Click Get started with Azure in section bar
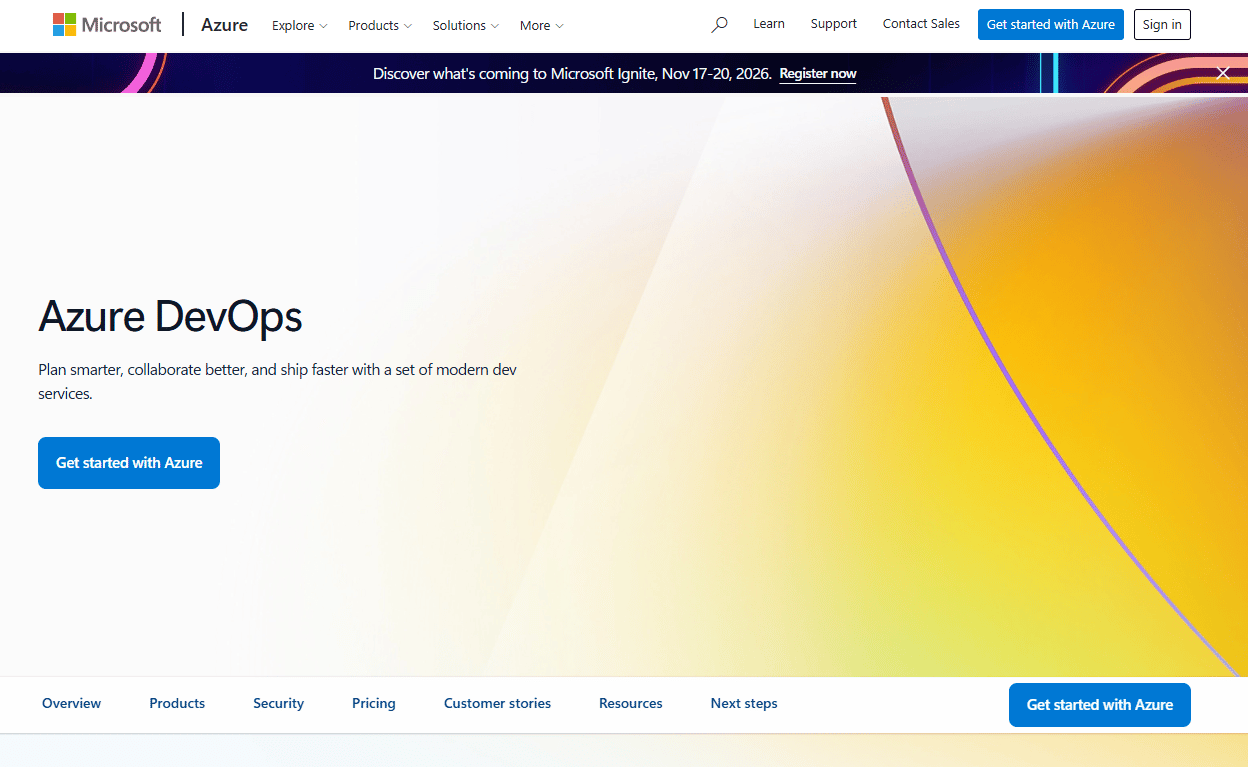Viewport: 1248px width, 767px height. click(1100, 705)
